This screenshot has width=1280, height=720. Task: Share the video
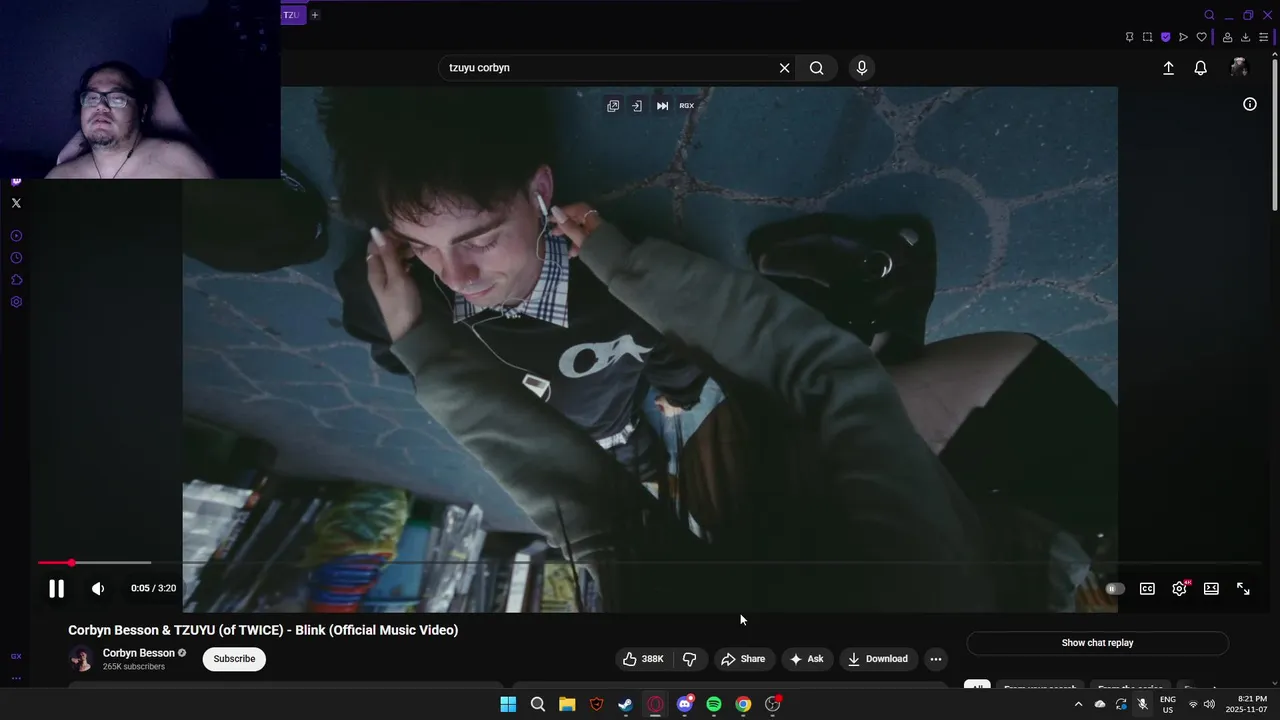[743, 659]
